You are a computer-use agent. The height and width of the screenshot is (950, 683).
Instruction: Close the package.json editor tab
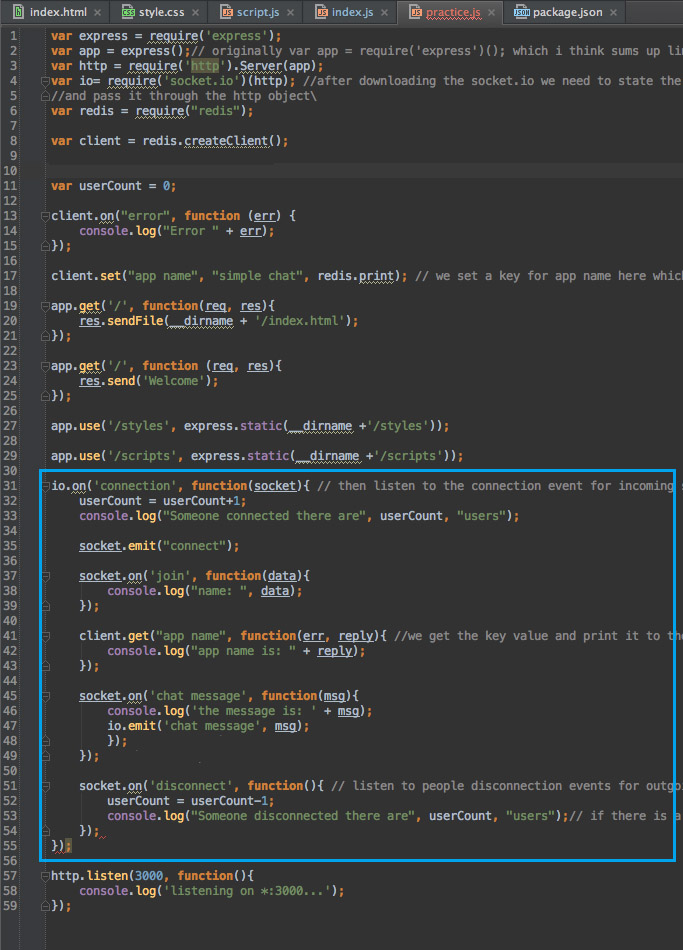613,12
